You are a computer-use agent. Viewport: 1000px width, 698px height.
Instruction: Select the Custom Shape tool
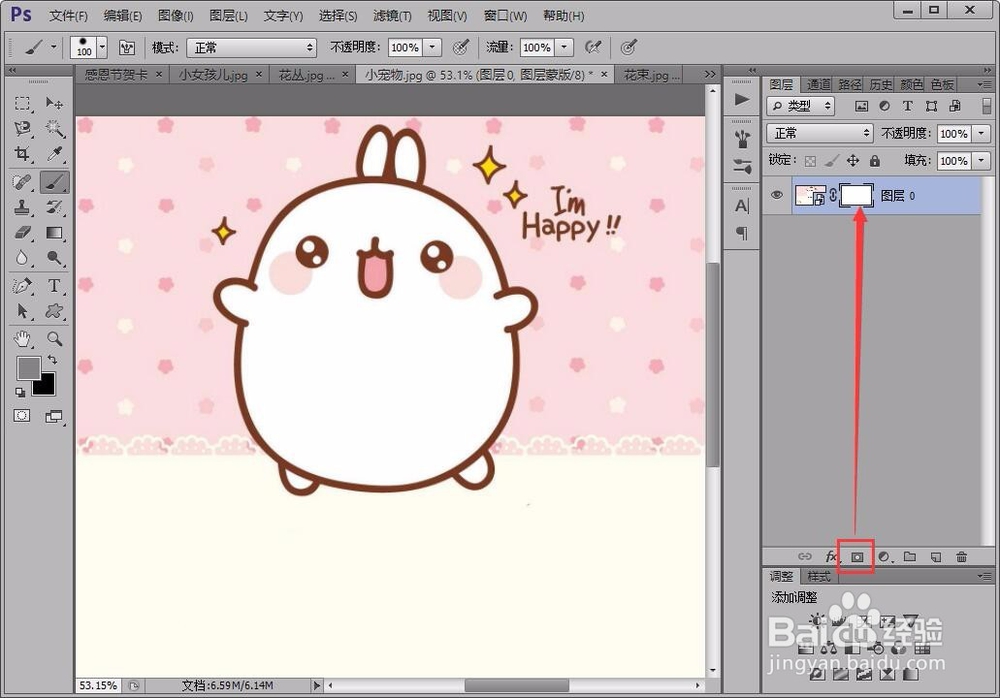[x=54, y=311]
